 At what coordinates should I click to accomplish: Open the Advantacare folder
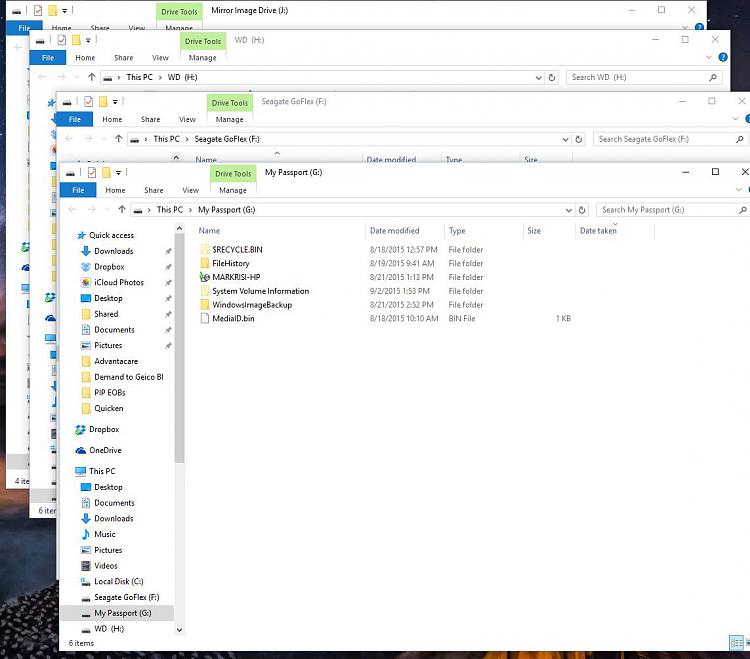[116, 361]
